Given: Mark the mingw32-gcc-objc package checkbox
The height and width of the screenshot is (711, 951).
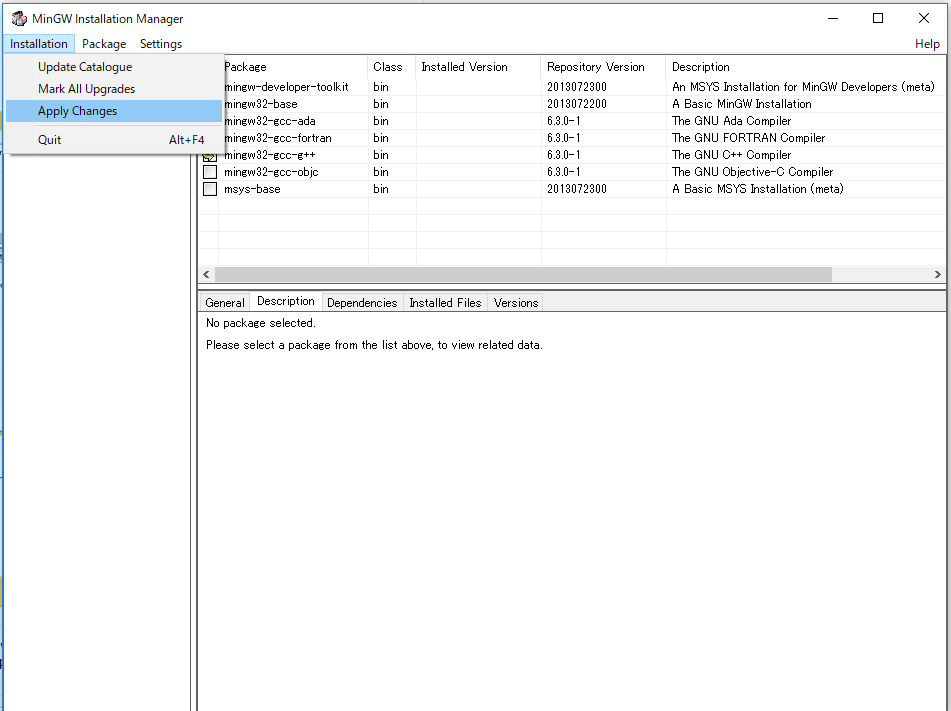Looking at the screenshot, I should click(x=210, y=172).
